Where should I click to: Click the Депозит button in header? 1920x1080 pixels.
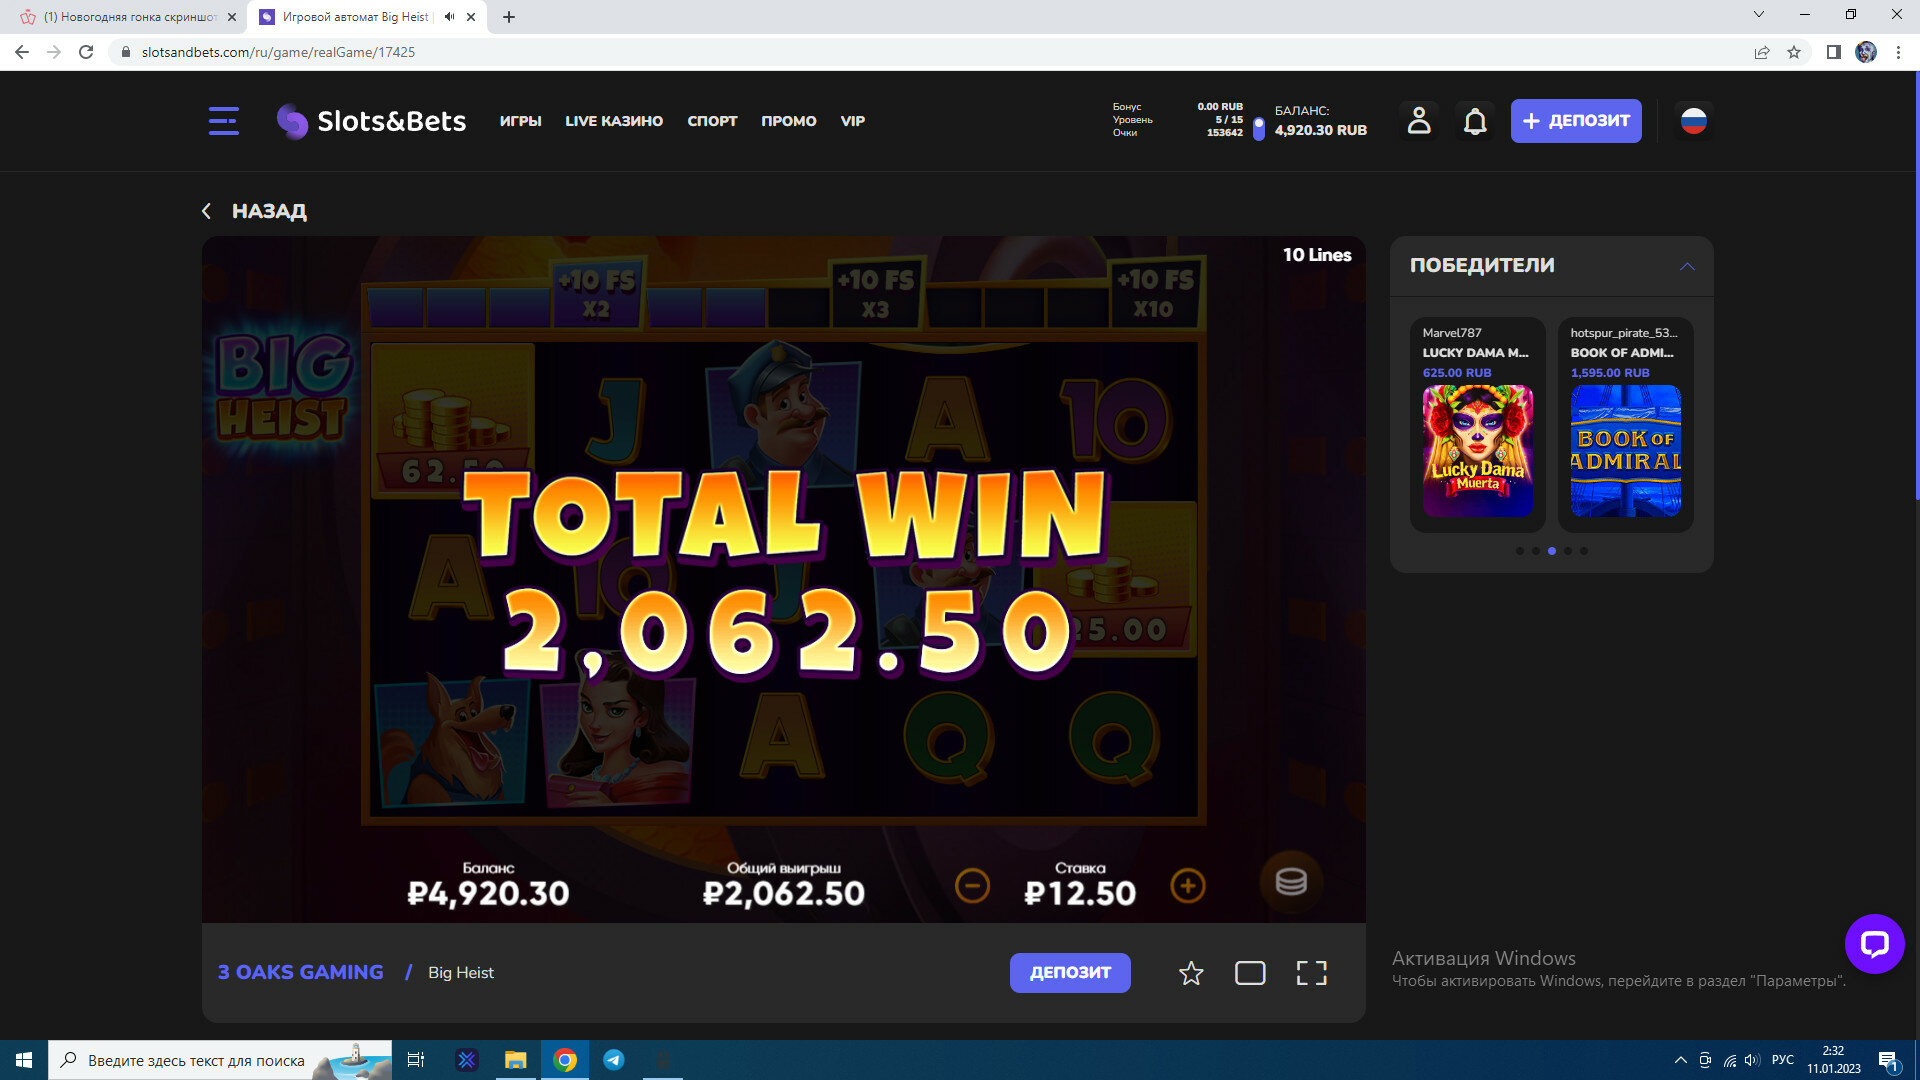pyautogui.click(x=1575, y=121)
